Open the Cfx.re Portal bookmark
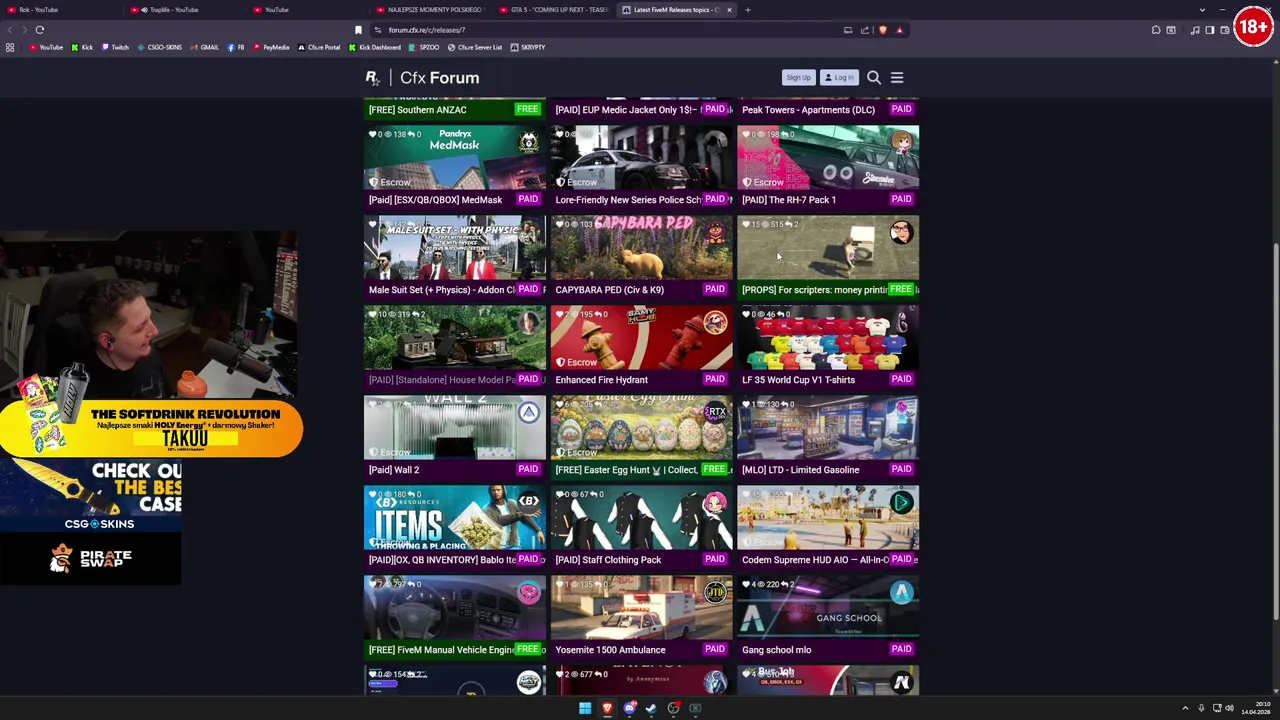1280x720 pixels. click(319, 47)
